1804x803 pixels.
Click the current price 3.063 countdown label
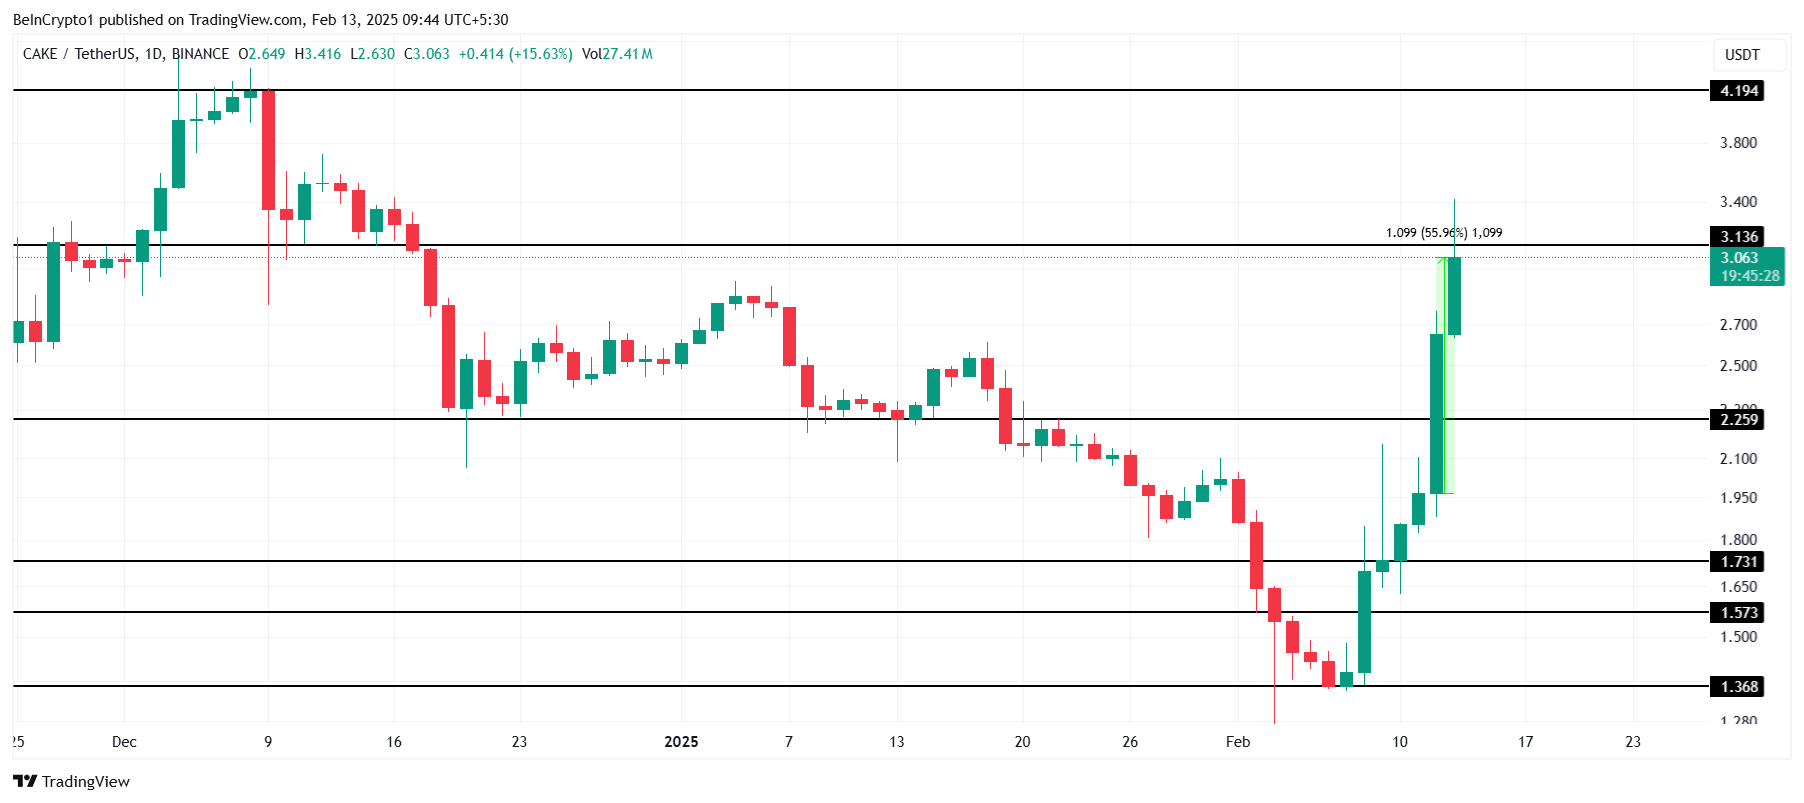pyautogui.click(x=1747, y=267)
